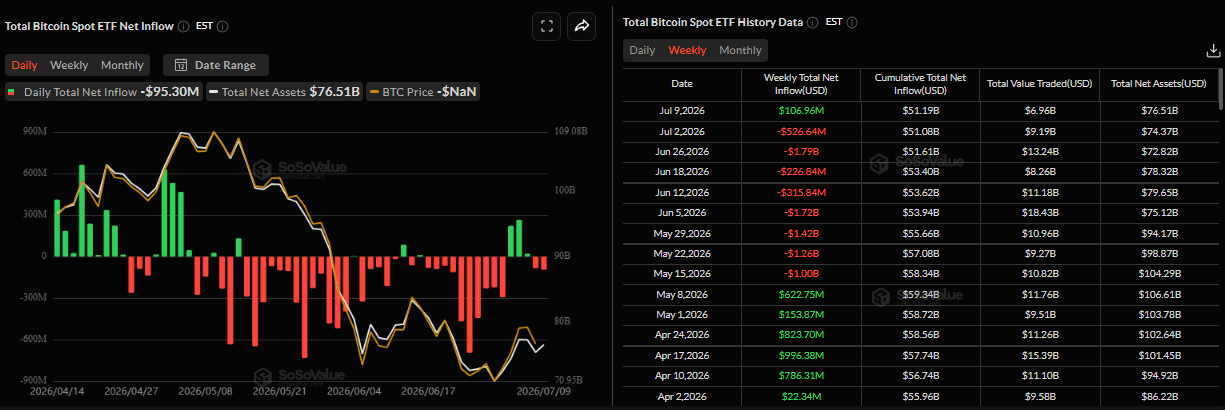Viewport: 1225px width, 410px height.
Task: Open the Date Range picker
Action: pyautogui.click(x=216, y=65)
